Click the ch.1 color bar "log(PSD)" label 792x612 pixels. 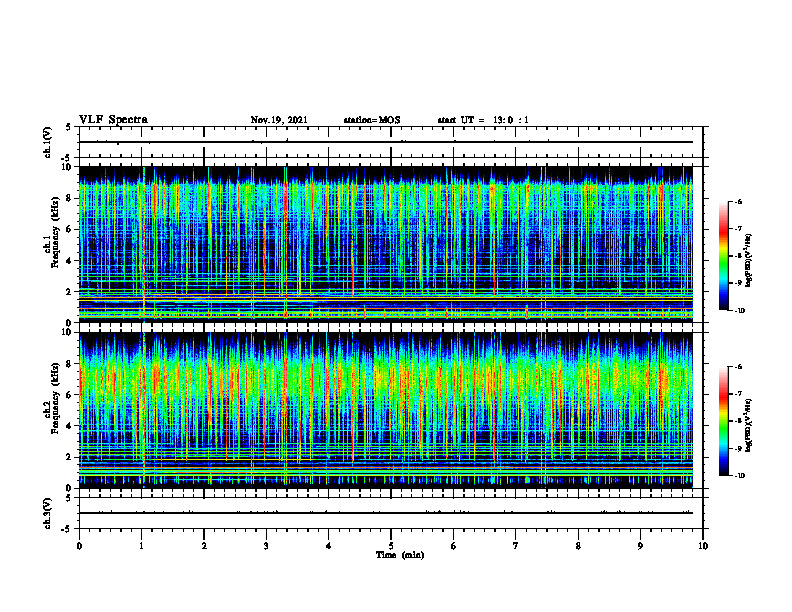click(x=749, y=260)
